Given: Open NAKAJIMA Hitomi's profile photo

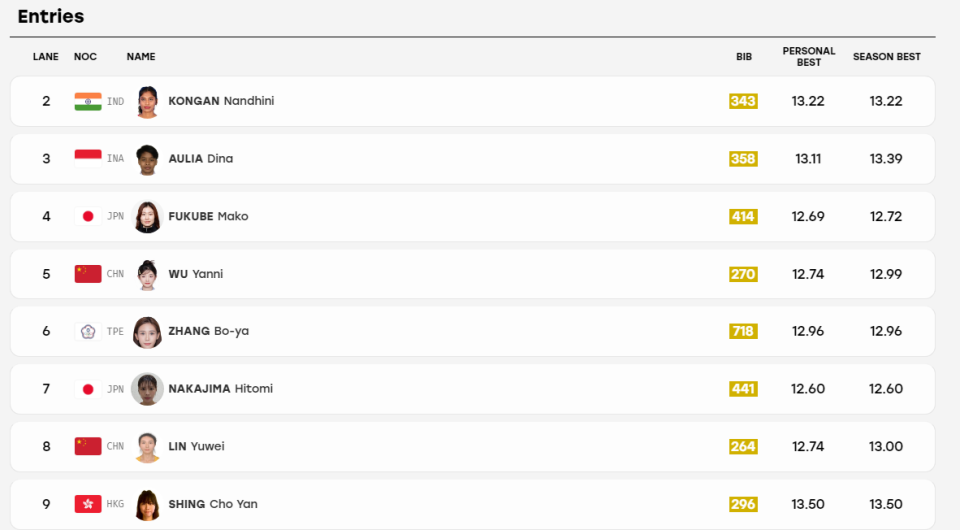Looking at the screenshot, I should [147, 389].
